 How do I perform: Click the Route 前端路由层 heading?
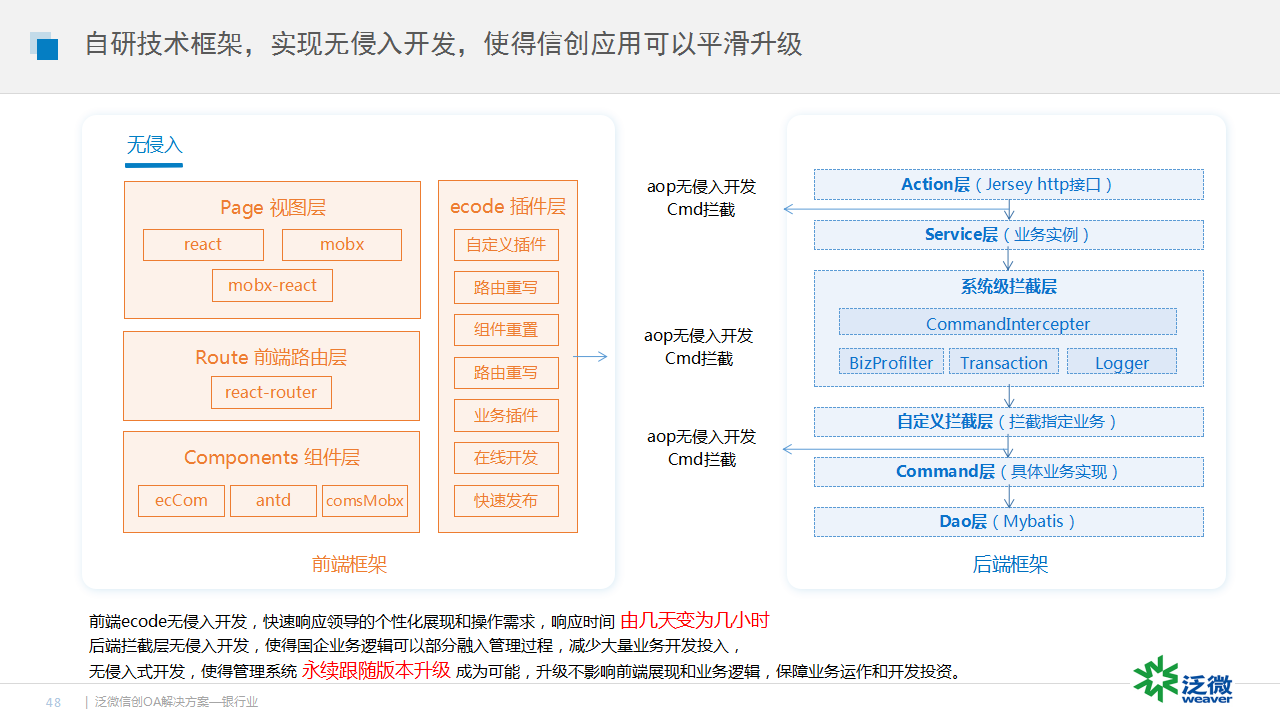[x=271, y=358]
